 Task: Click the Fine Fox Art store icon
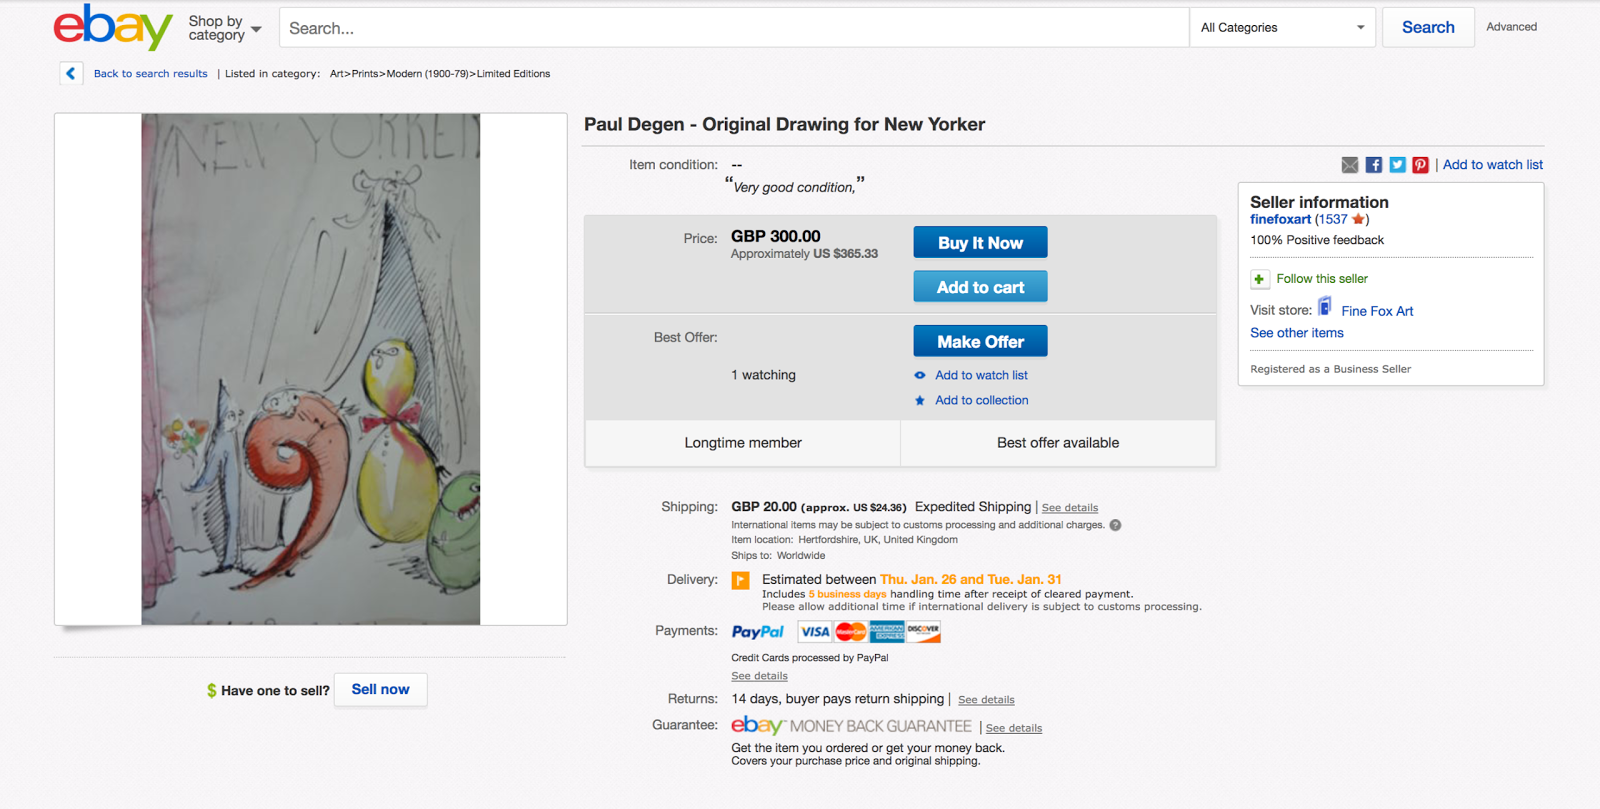1325,307
